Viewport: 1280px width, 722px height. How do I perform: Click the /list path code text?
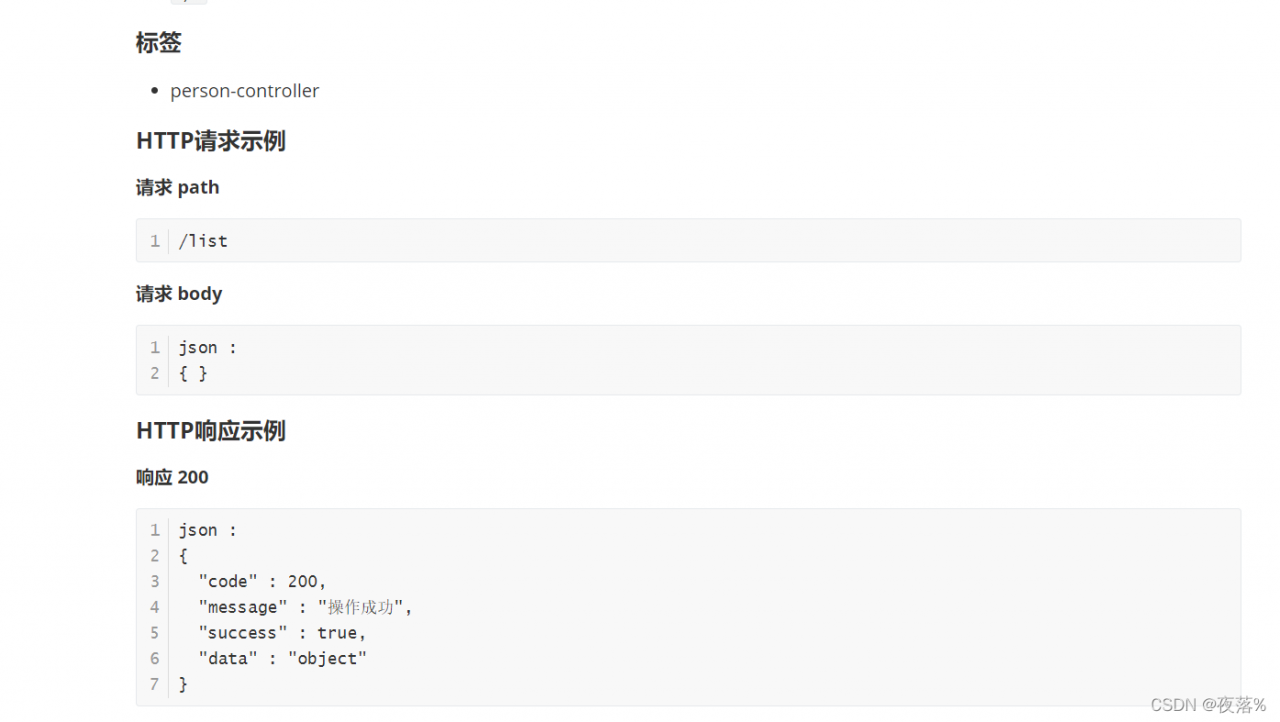tap(203, 241)
